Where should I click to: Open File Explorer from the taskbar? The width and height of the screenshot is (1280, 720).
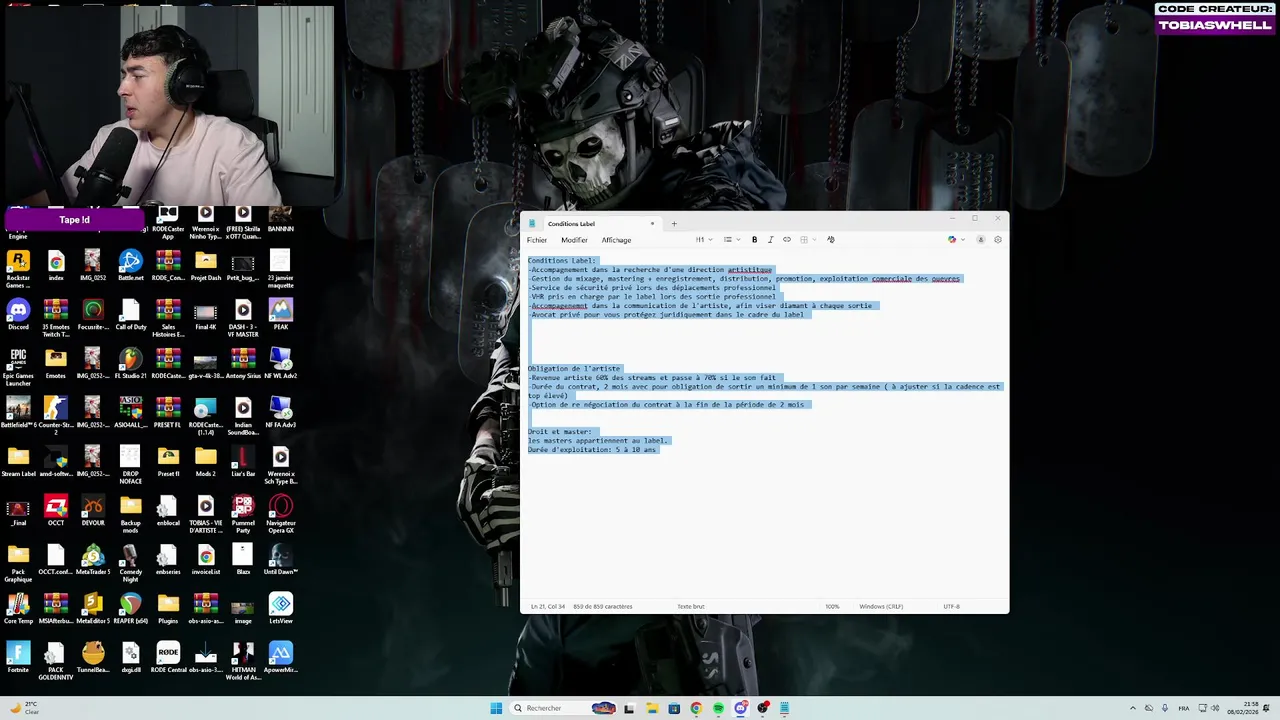click(x=652, y=708)
